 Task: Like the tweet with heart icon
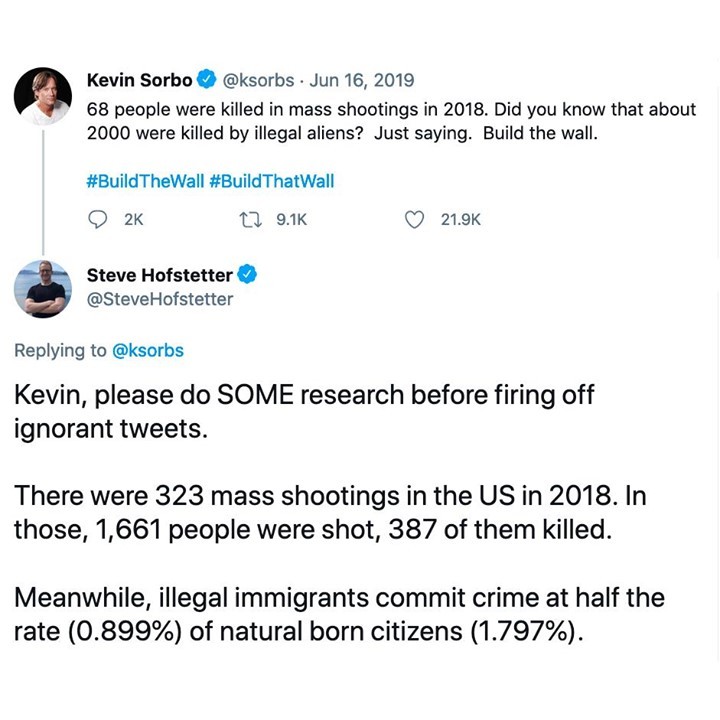tap(414, 219)
